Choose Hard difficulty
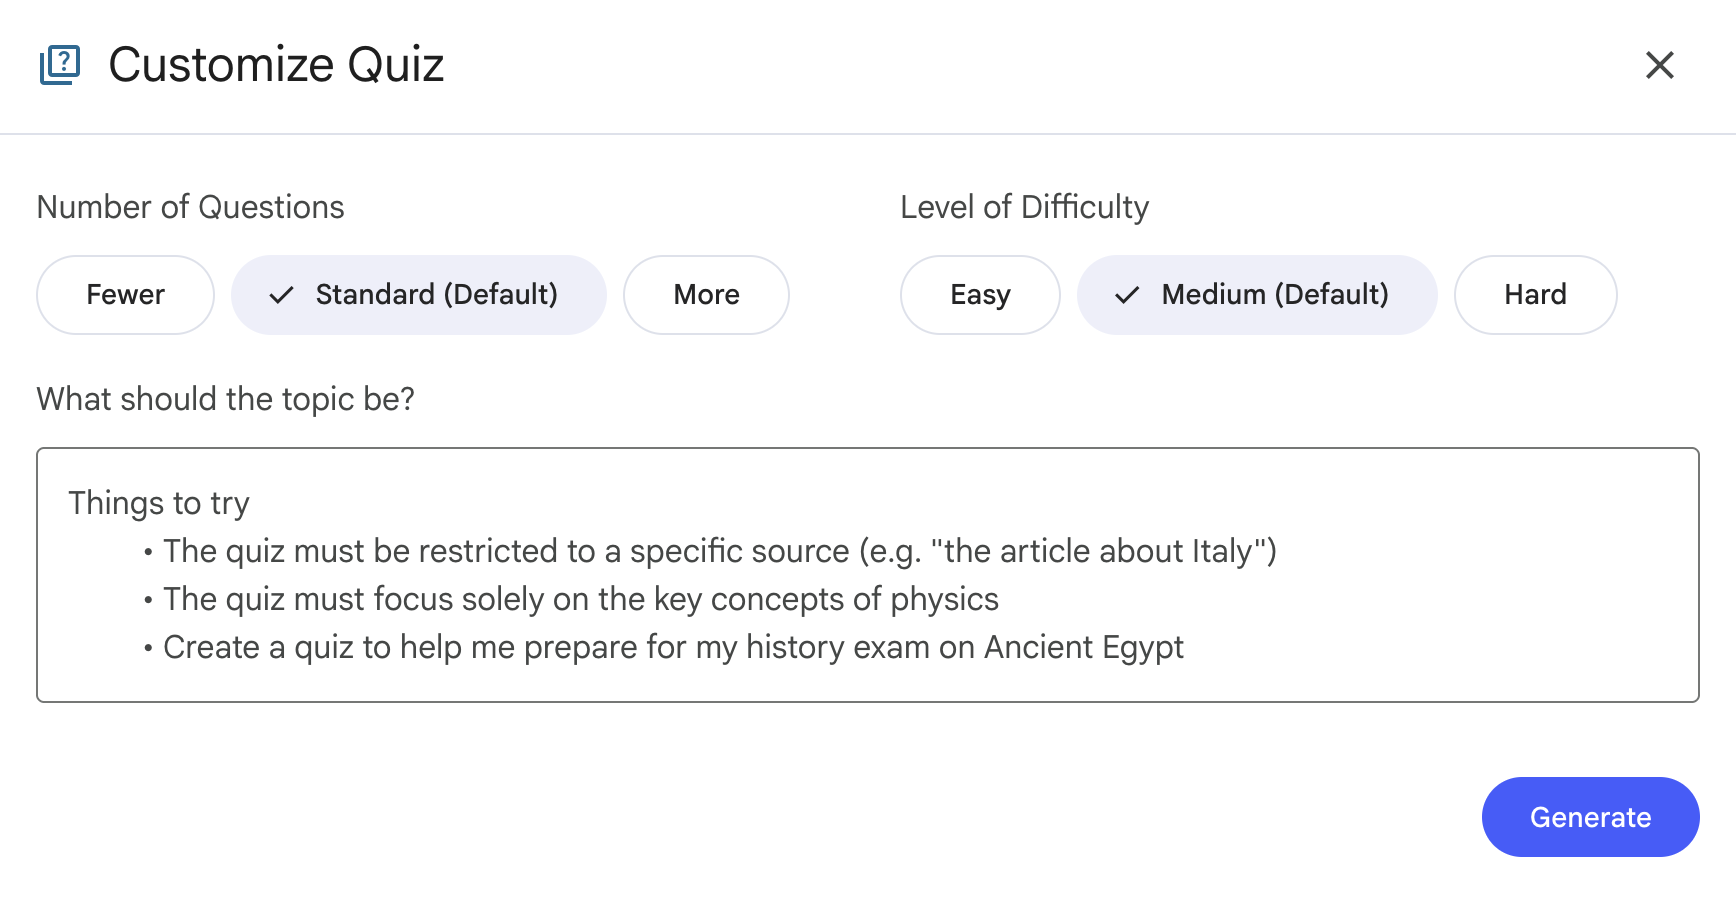 [1535, 295]
